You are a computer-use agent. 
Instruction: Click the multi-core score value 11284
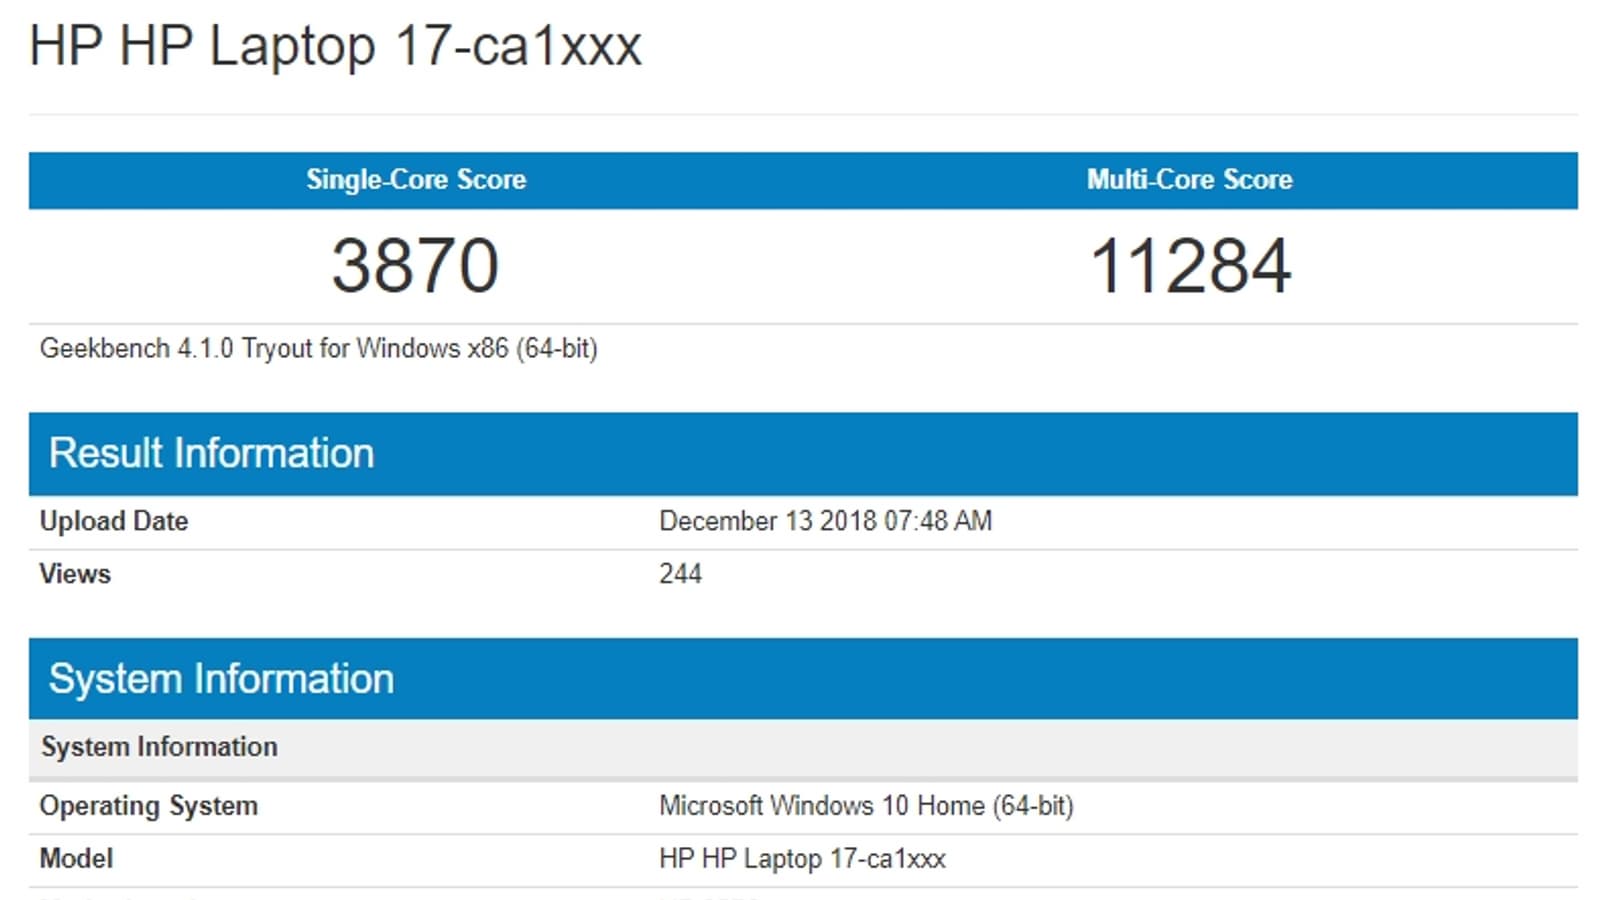click(1188, 262)
